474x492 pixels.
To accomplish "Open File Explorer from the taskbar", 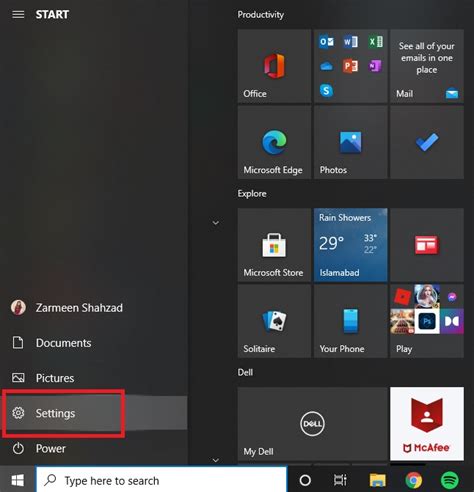I will tap(378, 480).
